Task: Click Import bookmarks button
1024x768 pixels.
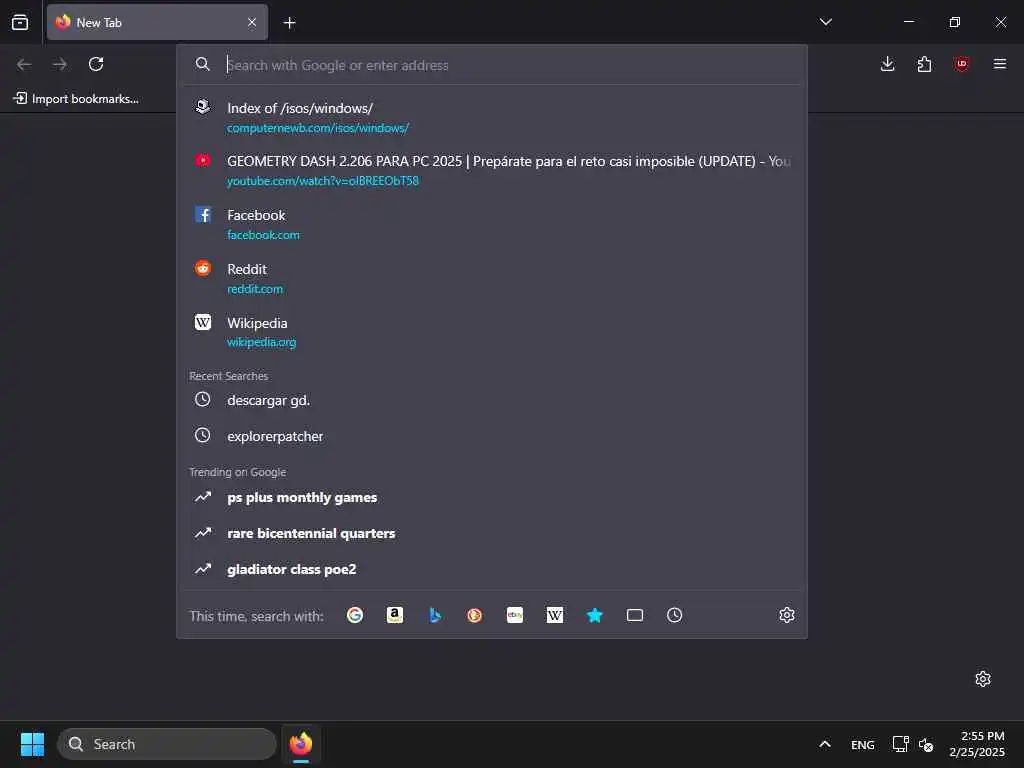Action: (x=76, y=99)
